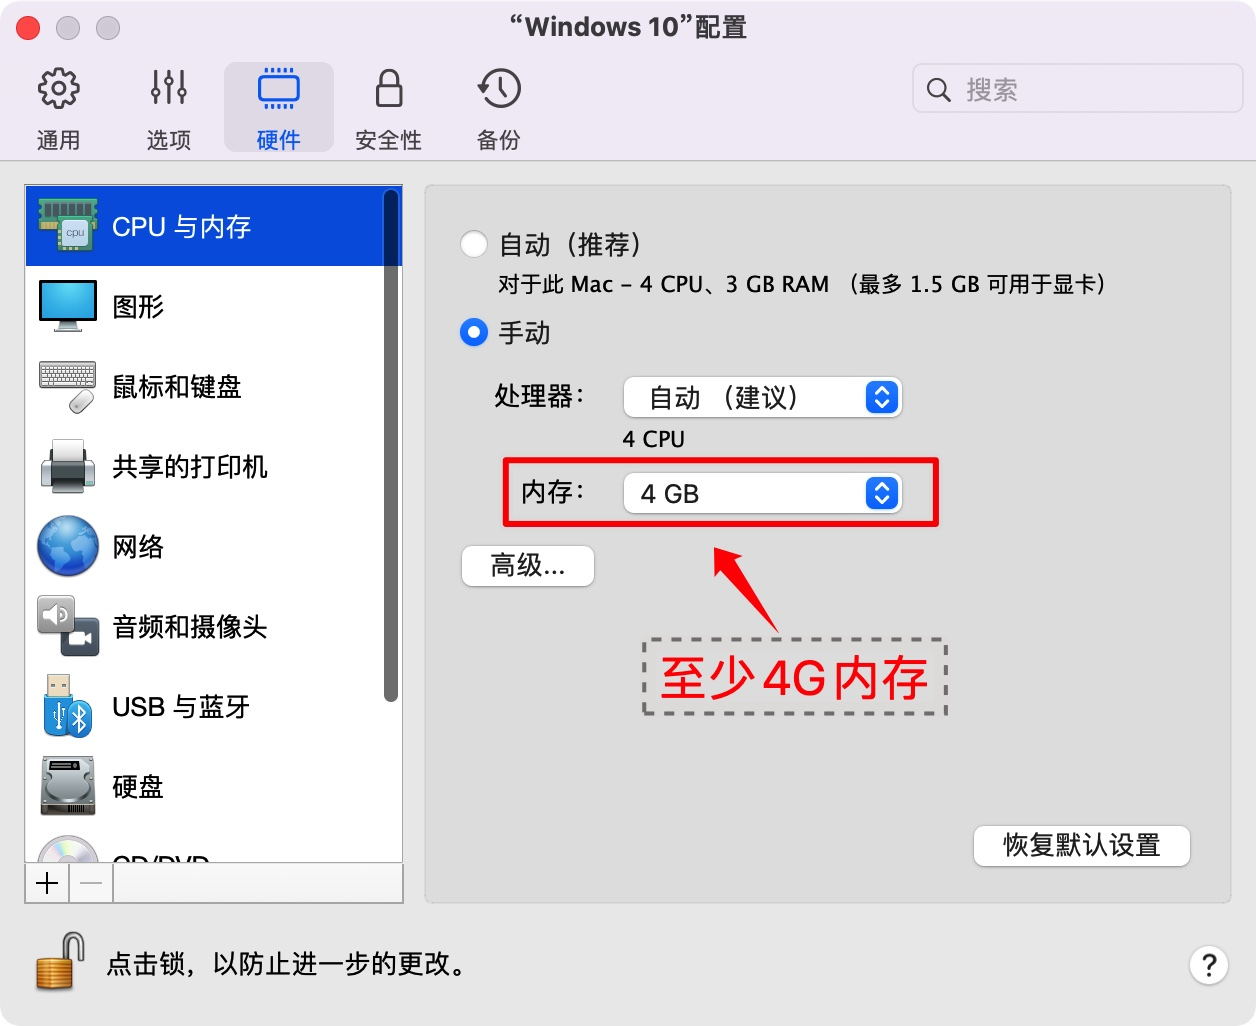Image resolution: width=1256 pixels, height=1026 pixels.
Task: Open help with the question mark button
Action: click(1209, 965)
